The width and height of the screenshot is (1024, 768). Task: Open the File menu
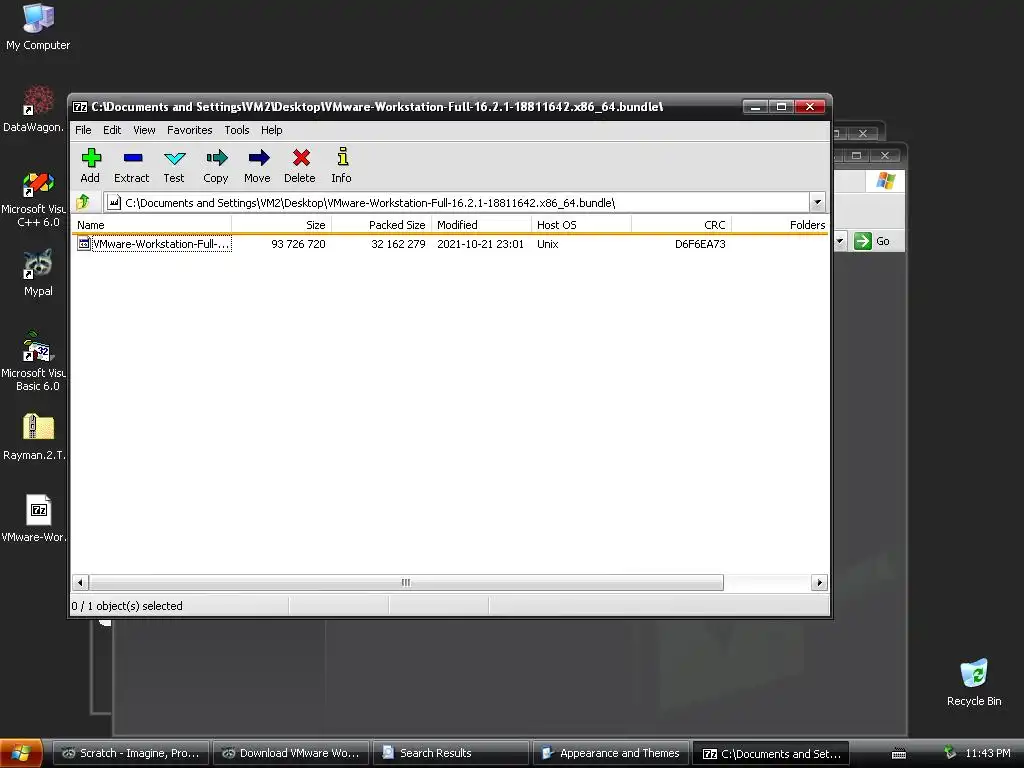[x=83, y=130]
